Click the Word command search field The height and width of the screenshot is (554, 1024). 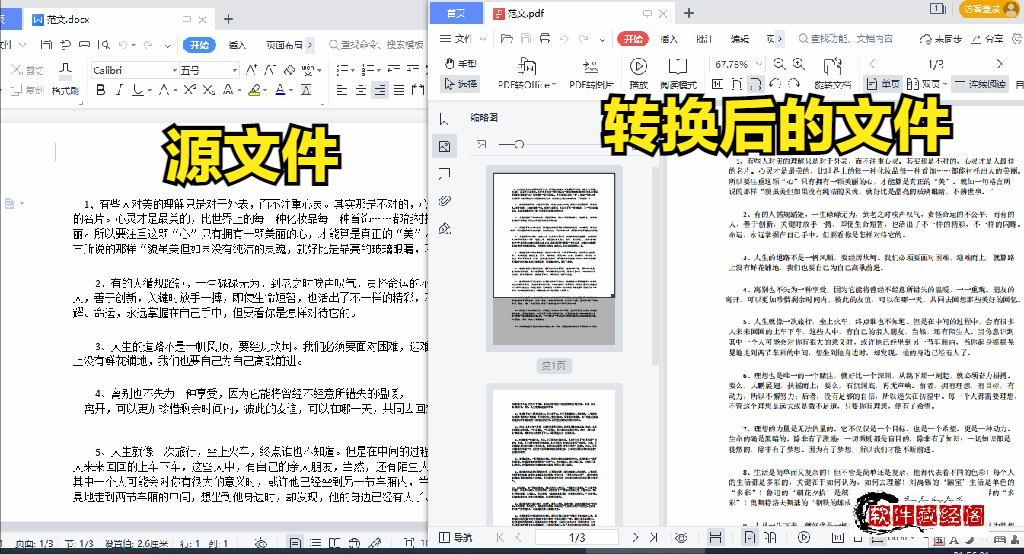pyautogui.click(x=376, y=45)
